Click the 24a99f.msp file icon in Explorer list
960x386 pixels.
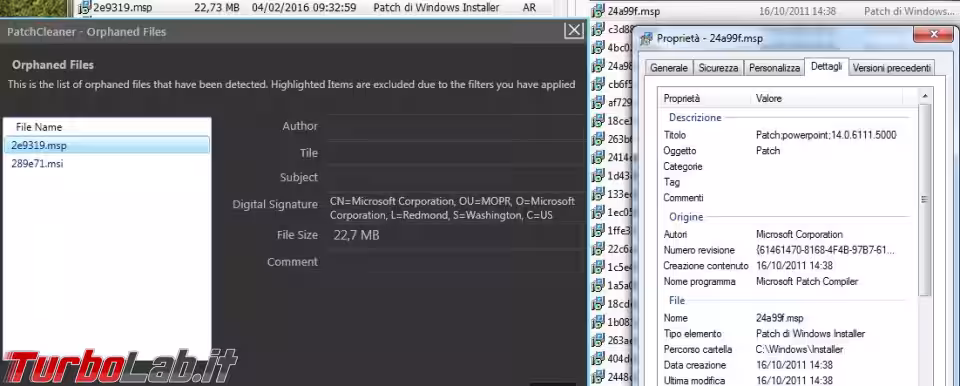(x=598, y=11)
